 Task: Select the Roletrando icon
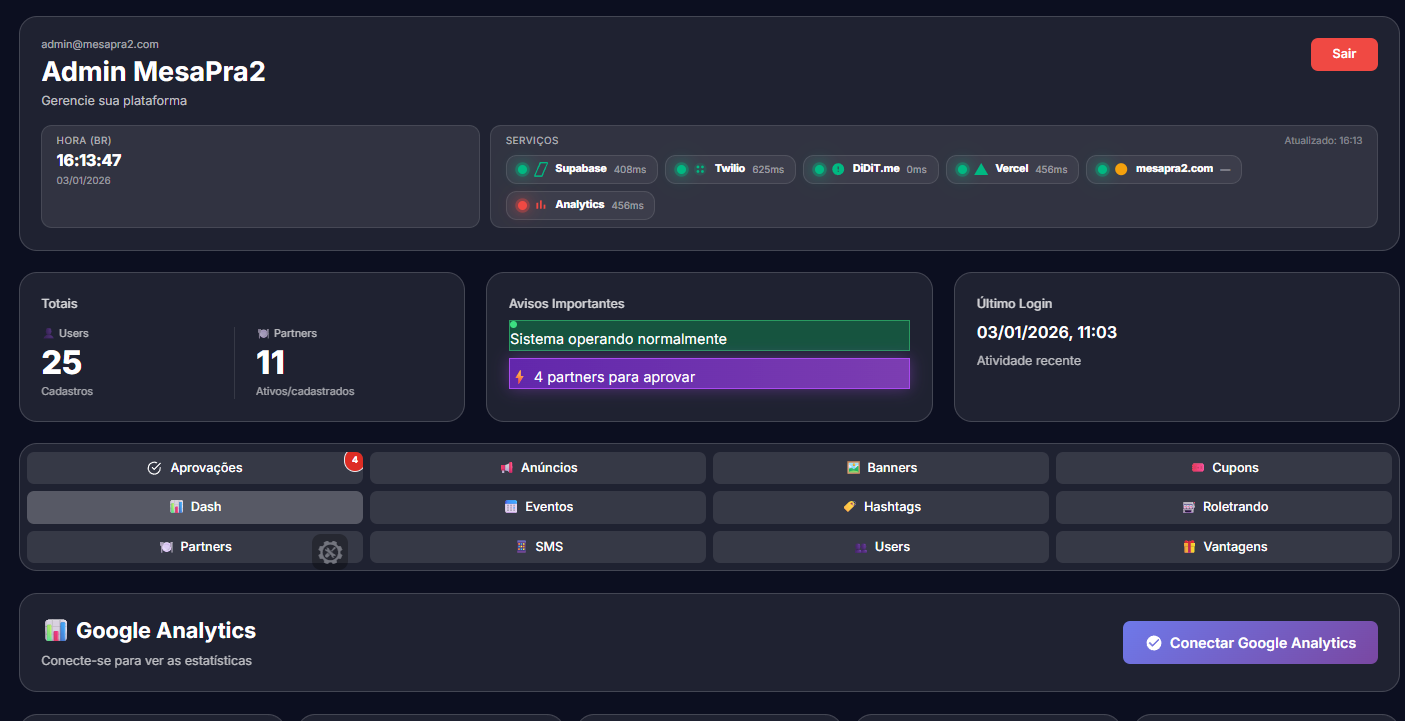1187,507
